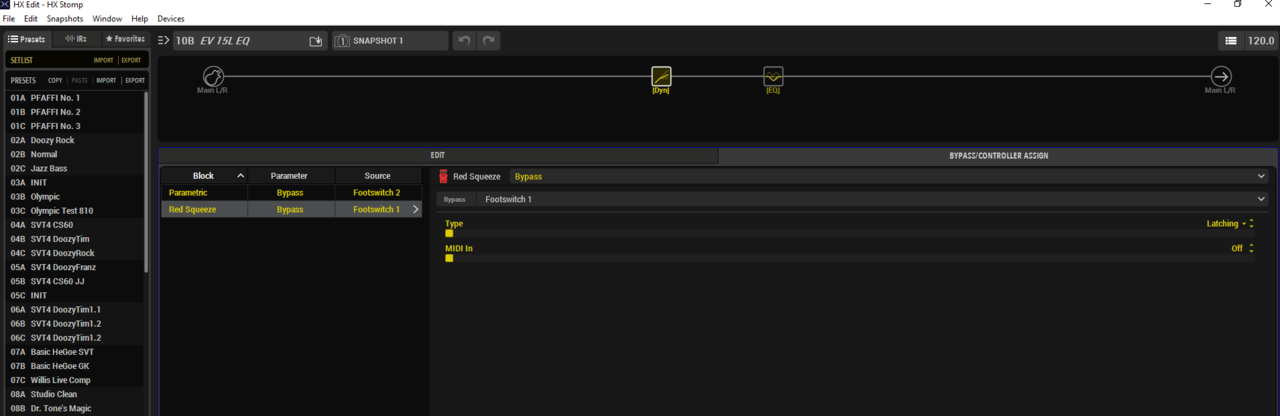
Task: Click the save preset icon
Action: click(x=316, y=41)
